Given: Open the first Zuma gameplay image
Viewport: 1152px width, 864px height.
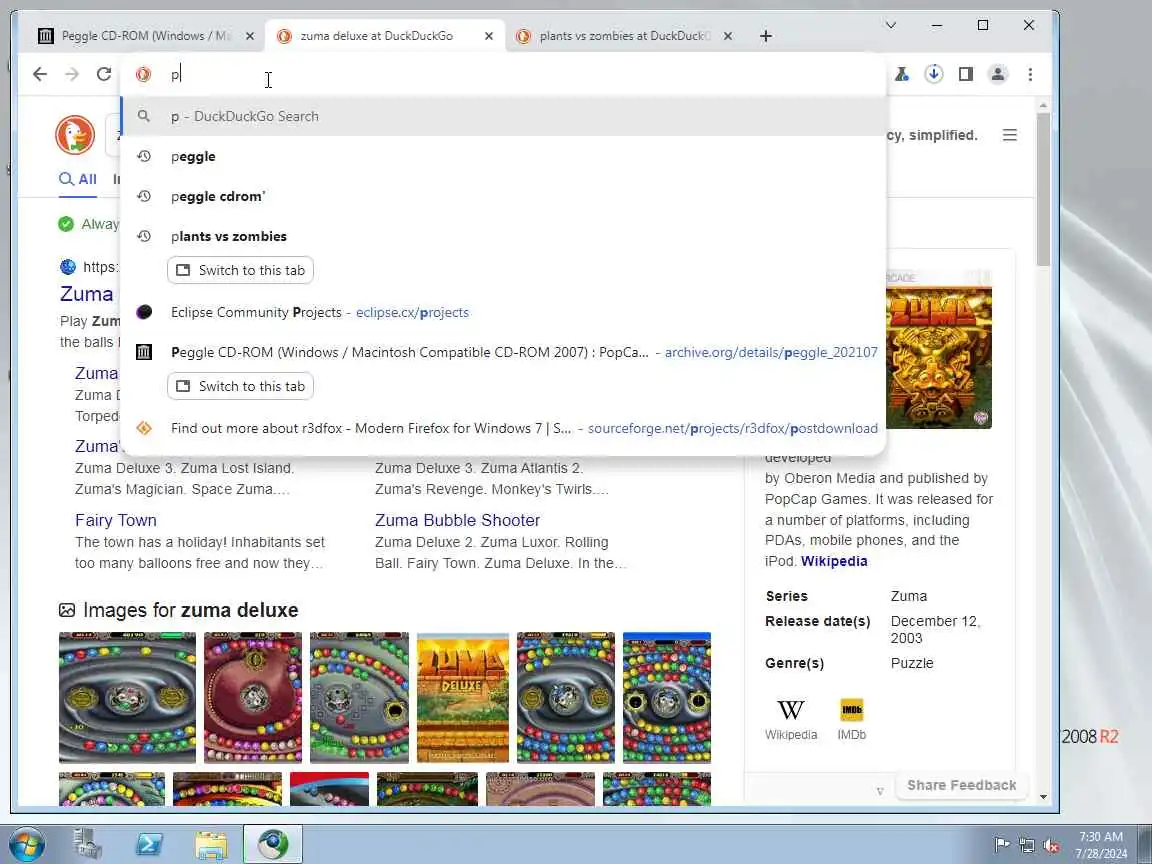Looking at the screenshot, I should [x=127, y=697].
